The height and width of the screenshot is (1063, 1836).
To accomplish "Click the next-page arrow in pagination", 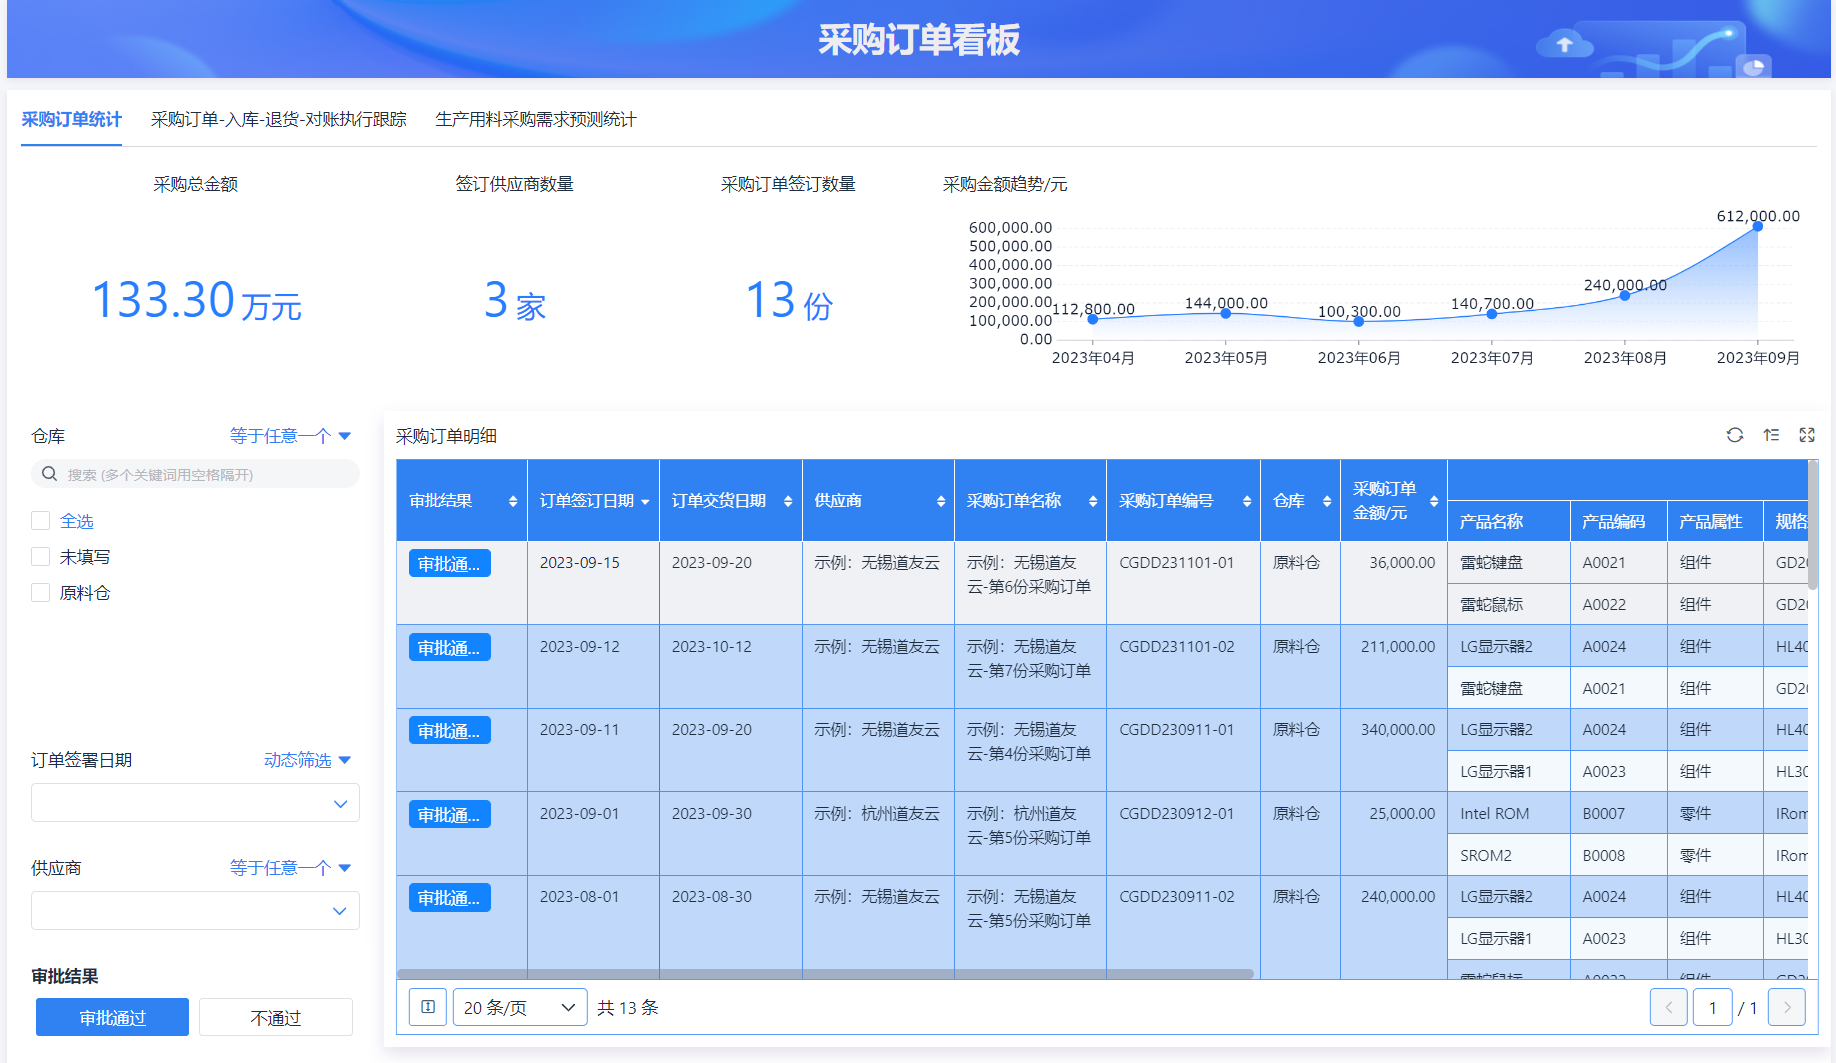I will point(1787,1007).
